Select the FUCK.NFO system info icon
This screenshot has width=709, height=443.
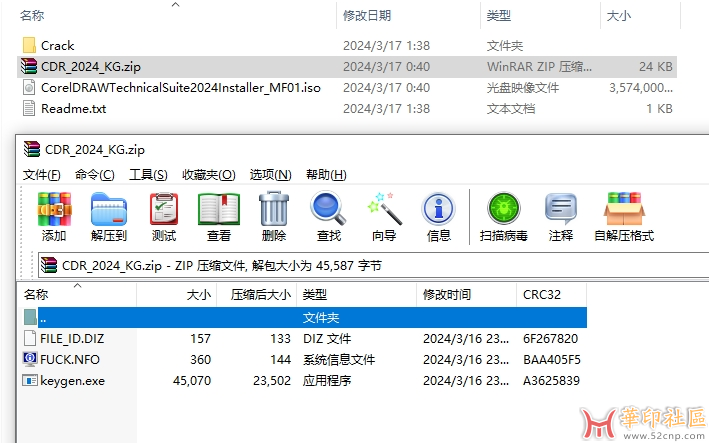tap(30, 359)
